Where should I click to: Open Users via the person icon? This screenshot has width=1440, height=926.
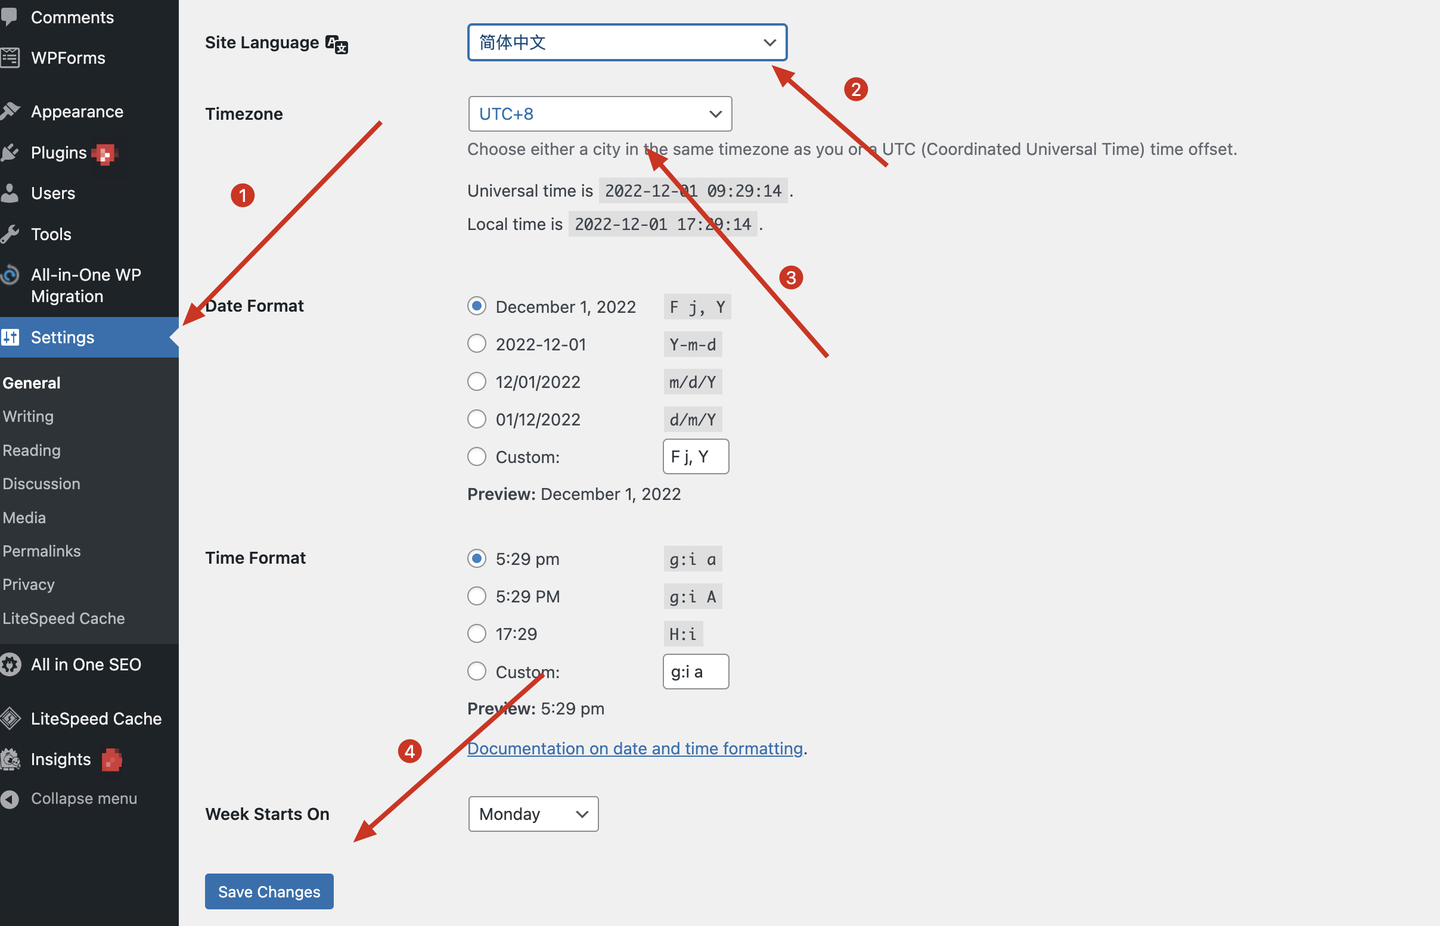[10, 193]
